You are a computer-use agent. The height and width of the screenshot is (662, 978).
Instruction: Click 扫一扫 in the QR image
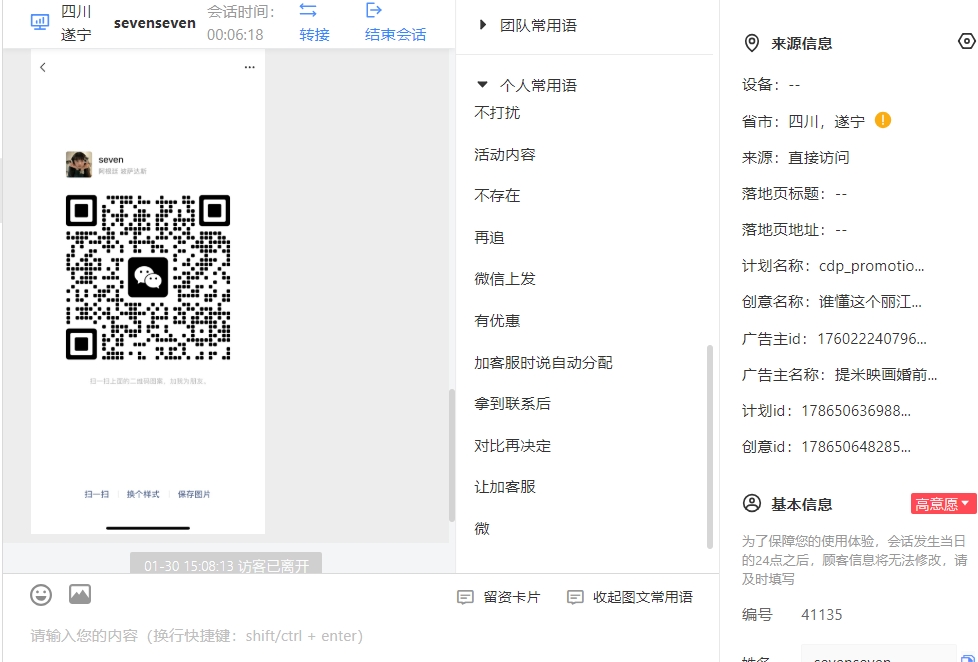coord(97,494)
